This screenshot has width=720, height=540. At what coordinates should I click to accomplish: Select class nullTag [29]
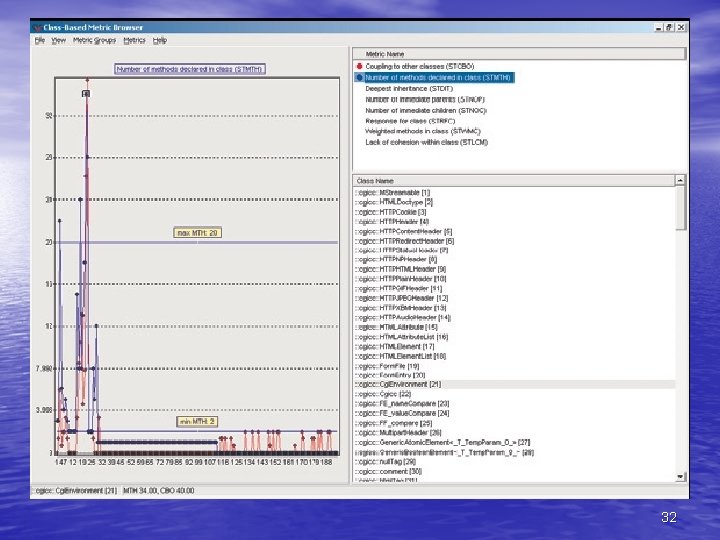pyautogui.click(x=386, y=461)
